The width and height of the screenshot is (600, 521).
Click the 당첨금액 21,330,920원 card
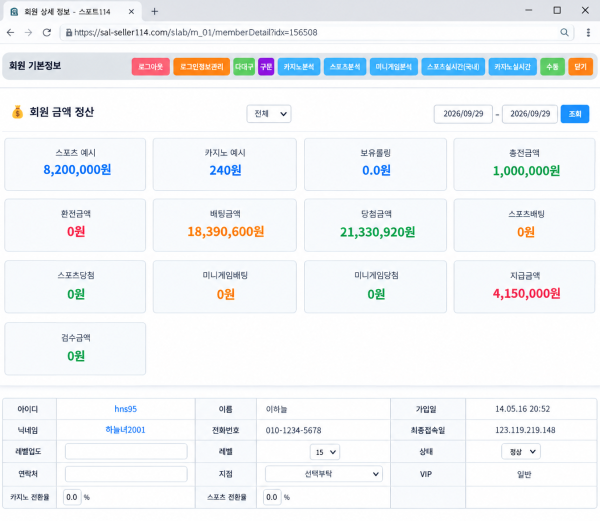tap(375, 225)
